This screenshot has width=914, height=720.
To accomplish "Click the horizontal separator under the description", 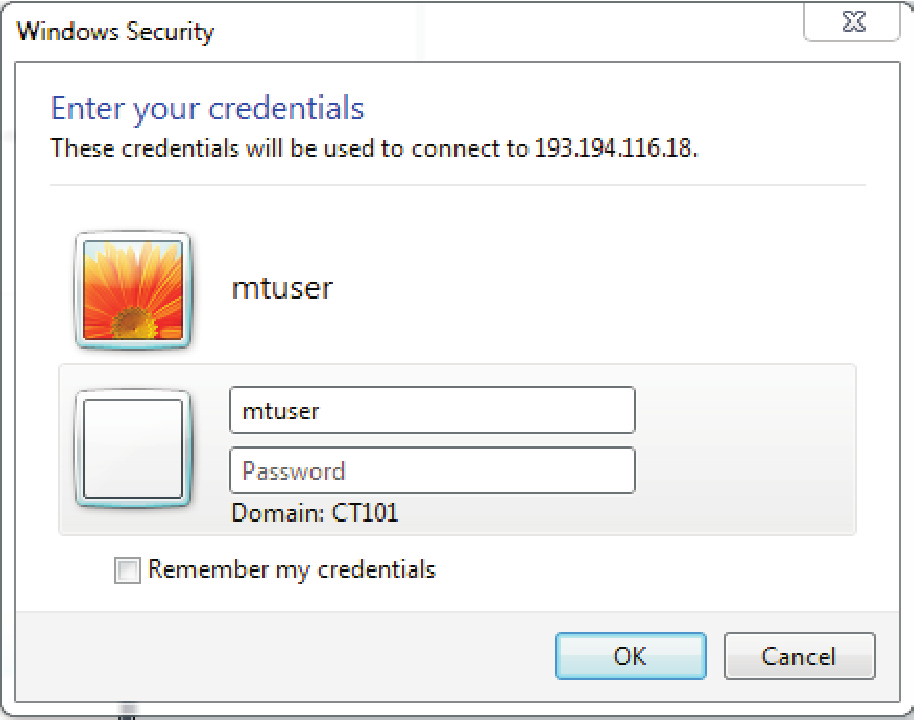I will [458, 185].
